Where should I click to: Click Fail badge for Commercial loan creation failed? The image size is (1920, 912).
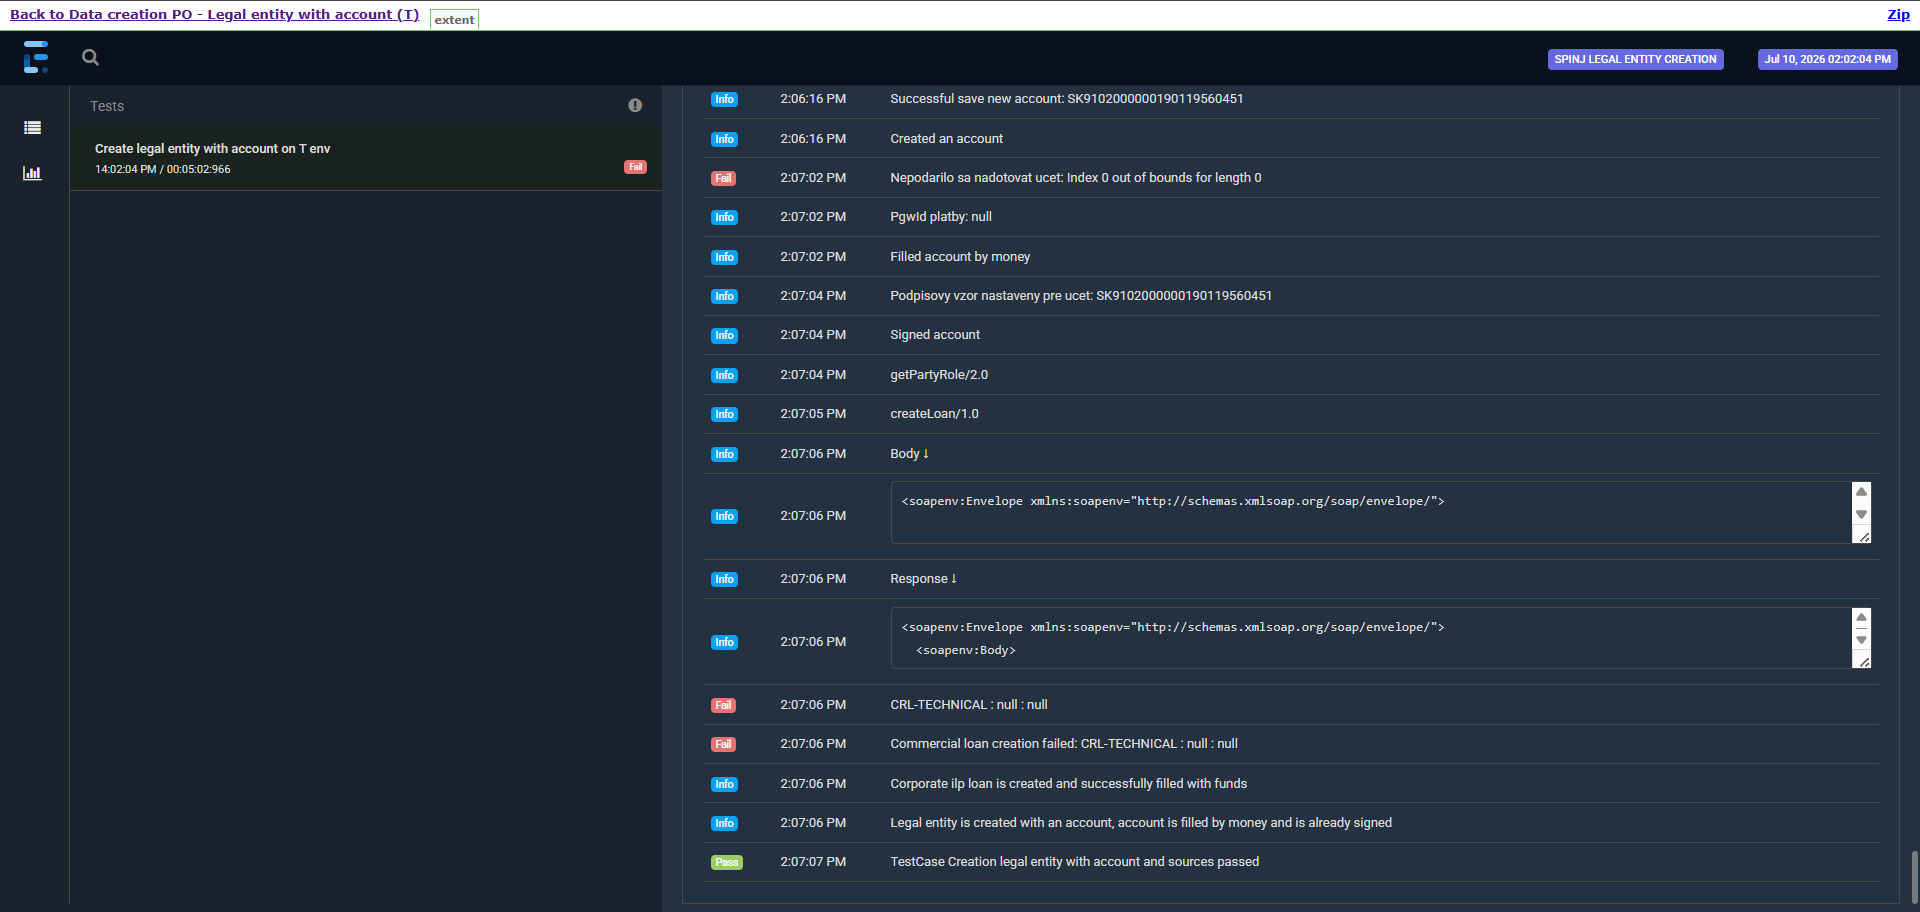click(723, 744)
